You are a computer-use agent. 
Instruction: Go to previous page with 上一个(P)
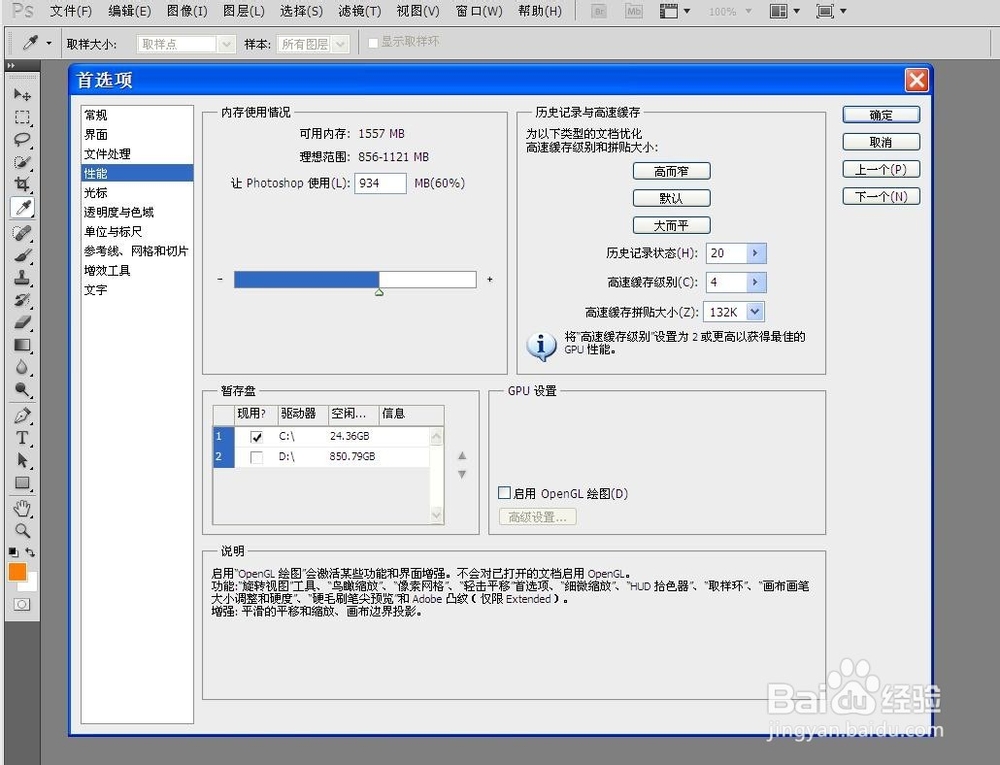[881, 169]
